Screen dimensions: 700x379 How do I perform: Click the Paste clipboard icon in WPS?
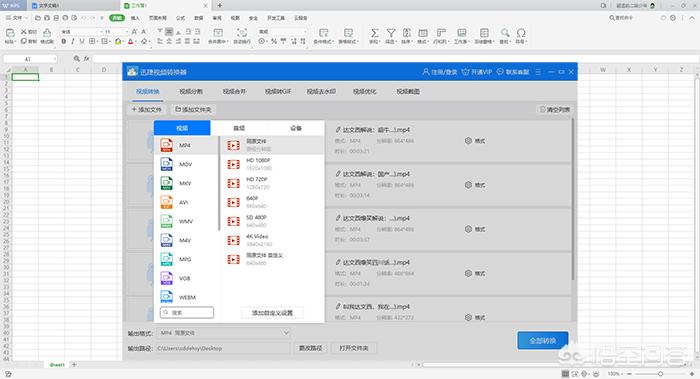[10, 33]
